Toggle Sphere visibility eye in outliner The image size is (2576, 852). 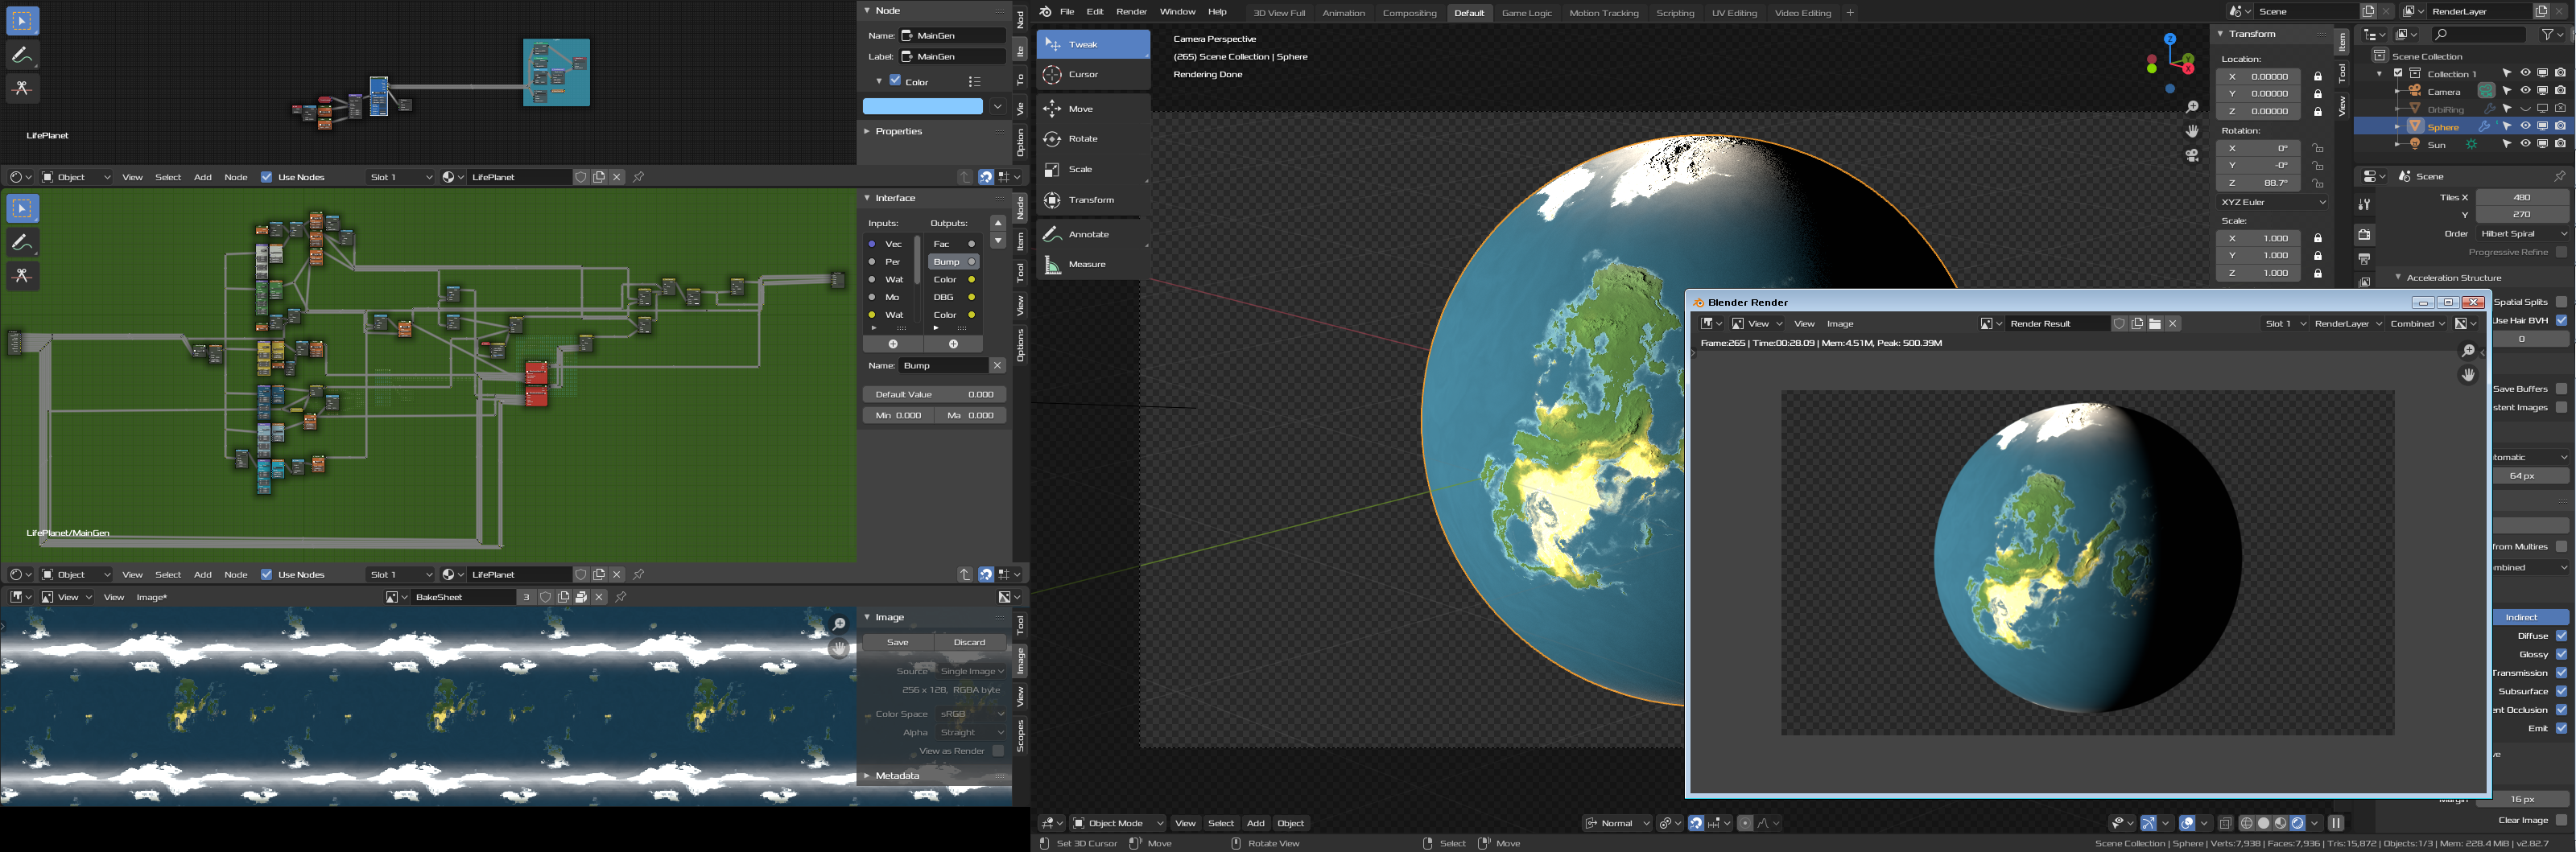[x=2525, y=126]
